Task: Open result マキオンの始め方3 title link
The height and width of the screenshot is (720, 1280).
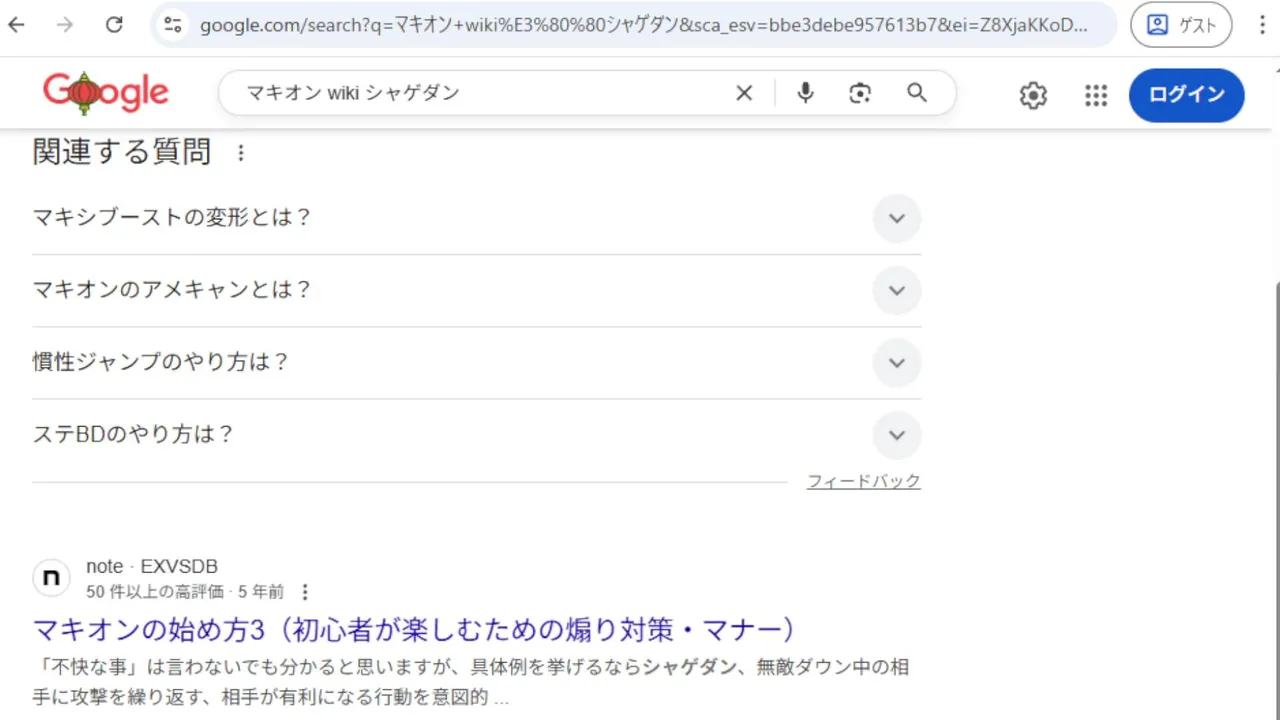Action: [x=415, y=630]
